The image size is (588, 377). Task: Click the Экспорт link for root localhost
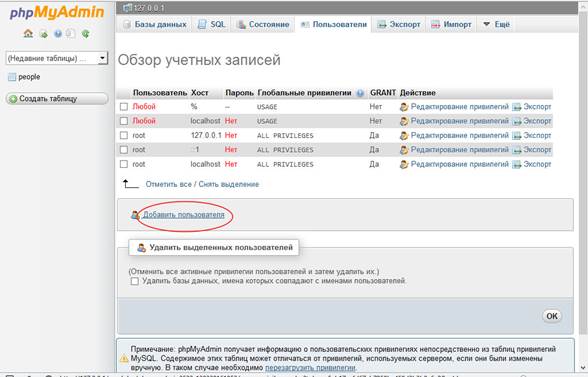537,164
